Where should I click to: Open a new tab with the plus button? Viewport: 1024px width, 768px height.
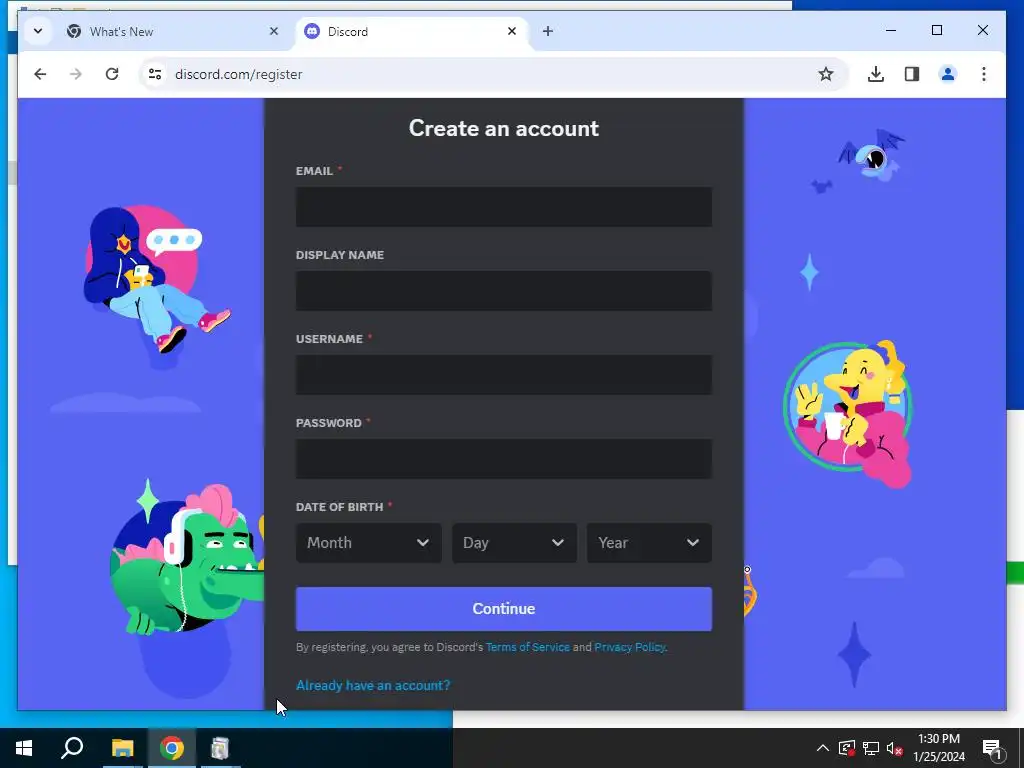click(548, 31)
